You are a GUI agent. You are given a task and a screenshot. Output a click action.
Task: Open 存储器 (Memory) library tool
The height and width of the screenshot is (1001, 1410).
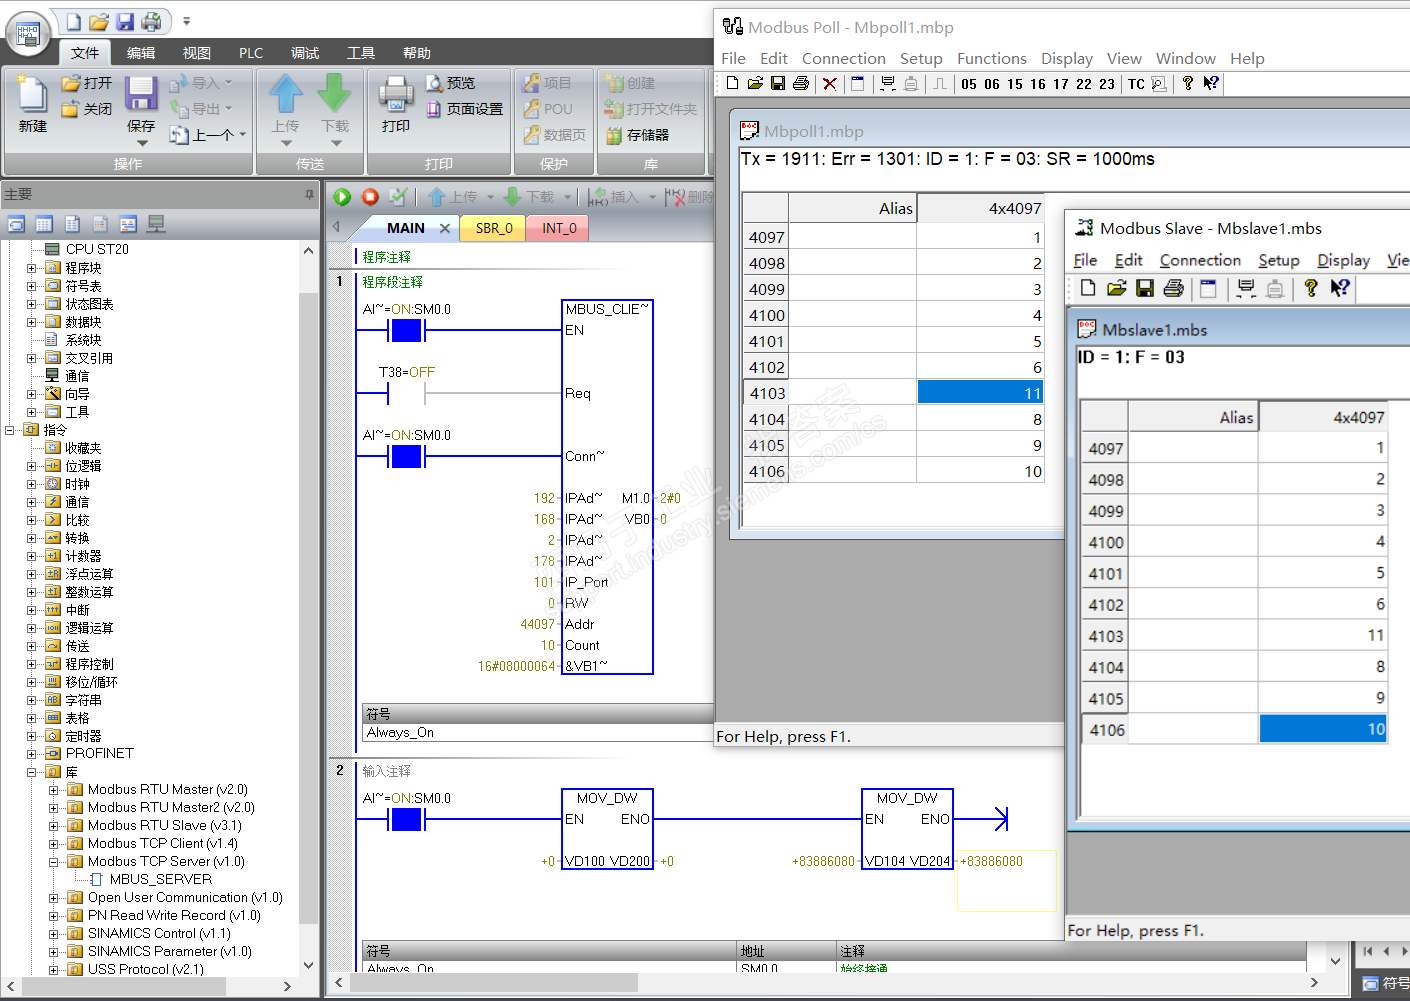click(637, 135)
